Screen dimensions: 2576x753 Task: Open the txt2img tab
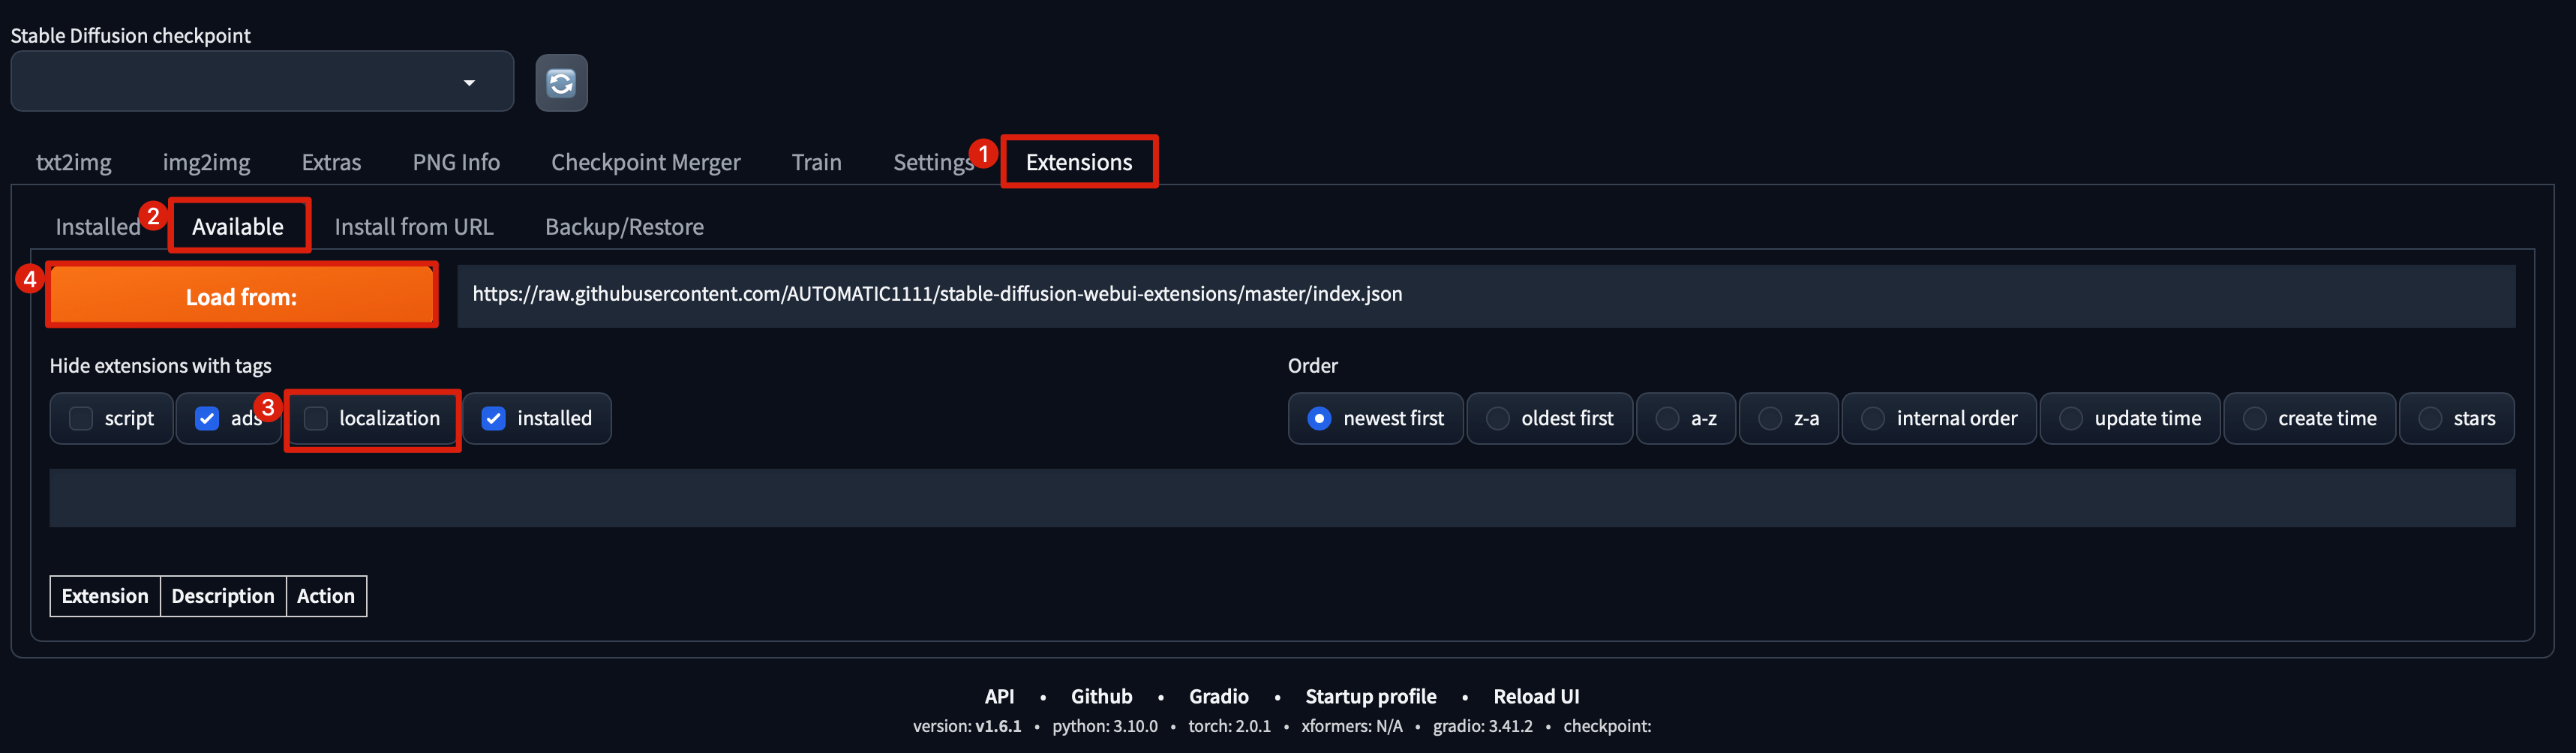[x=74, y=162]
